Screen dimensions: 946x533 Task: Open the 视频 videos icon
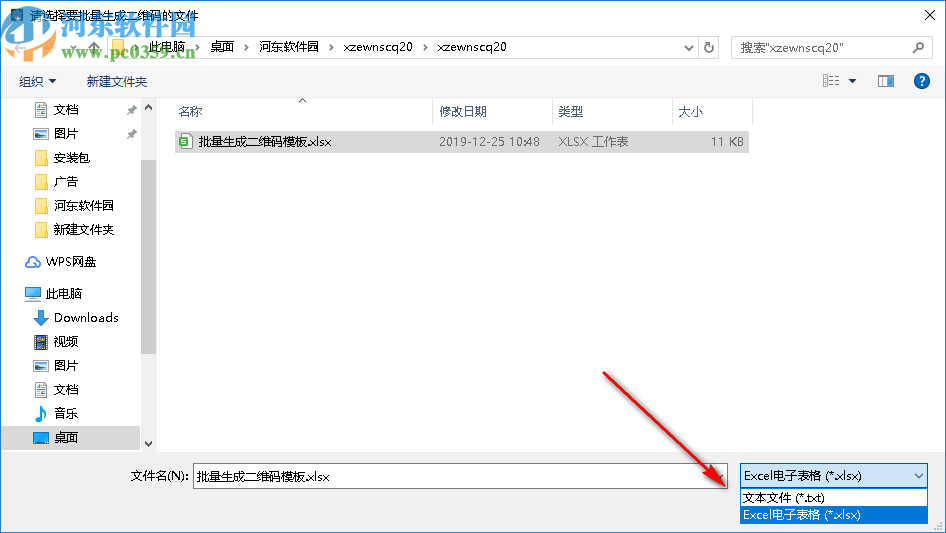coord(40,342)
